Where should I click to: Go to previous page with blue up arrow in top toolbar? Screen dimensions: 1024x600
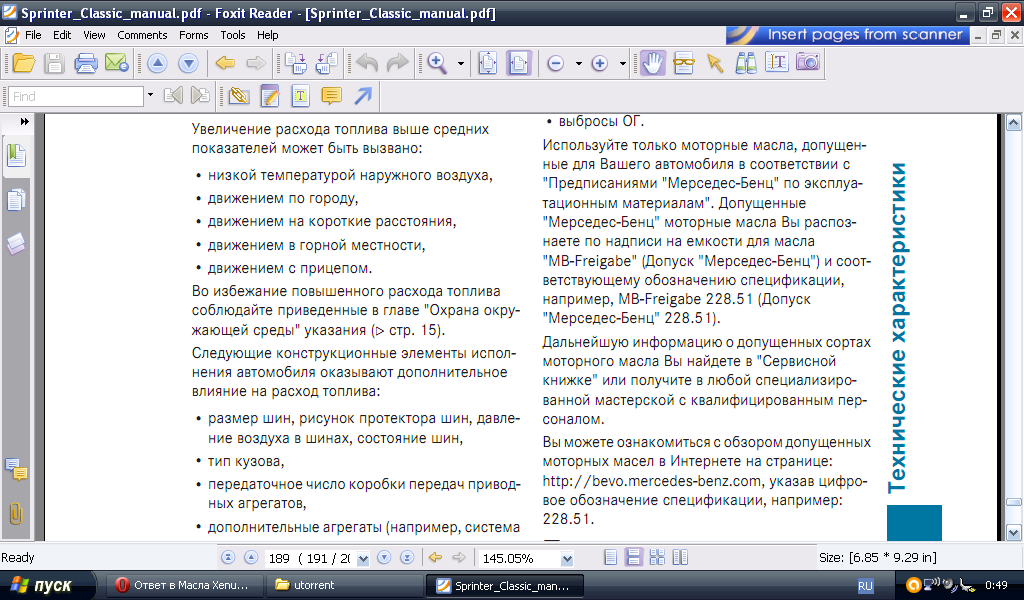(157, 63)
